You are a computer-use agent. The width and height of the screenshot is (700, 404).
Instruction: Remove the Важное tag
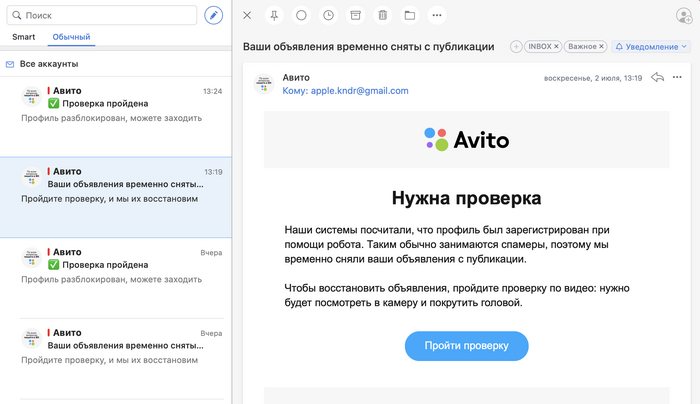pos(601,46)
